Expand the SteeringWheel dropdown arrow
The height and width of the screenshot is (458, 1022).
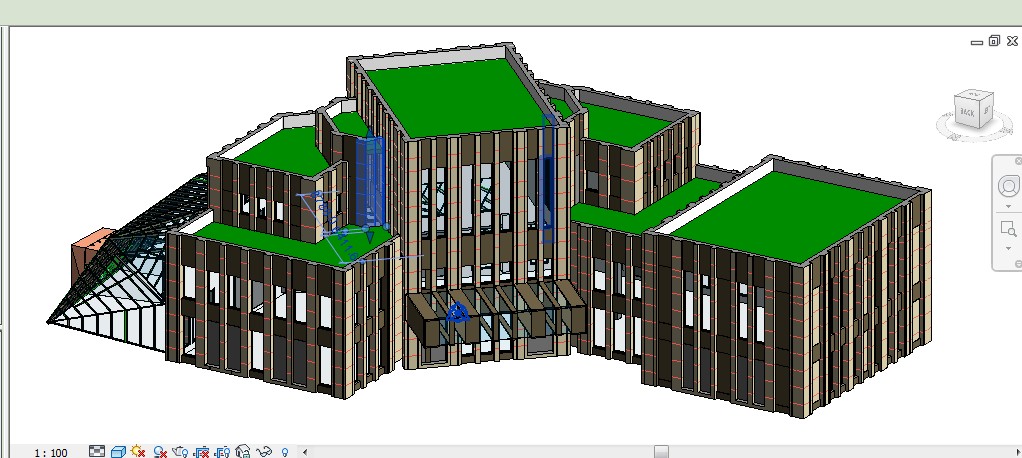coord(1008,207)
